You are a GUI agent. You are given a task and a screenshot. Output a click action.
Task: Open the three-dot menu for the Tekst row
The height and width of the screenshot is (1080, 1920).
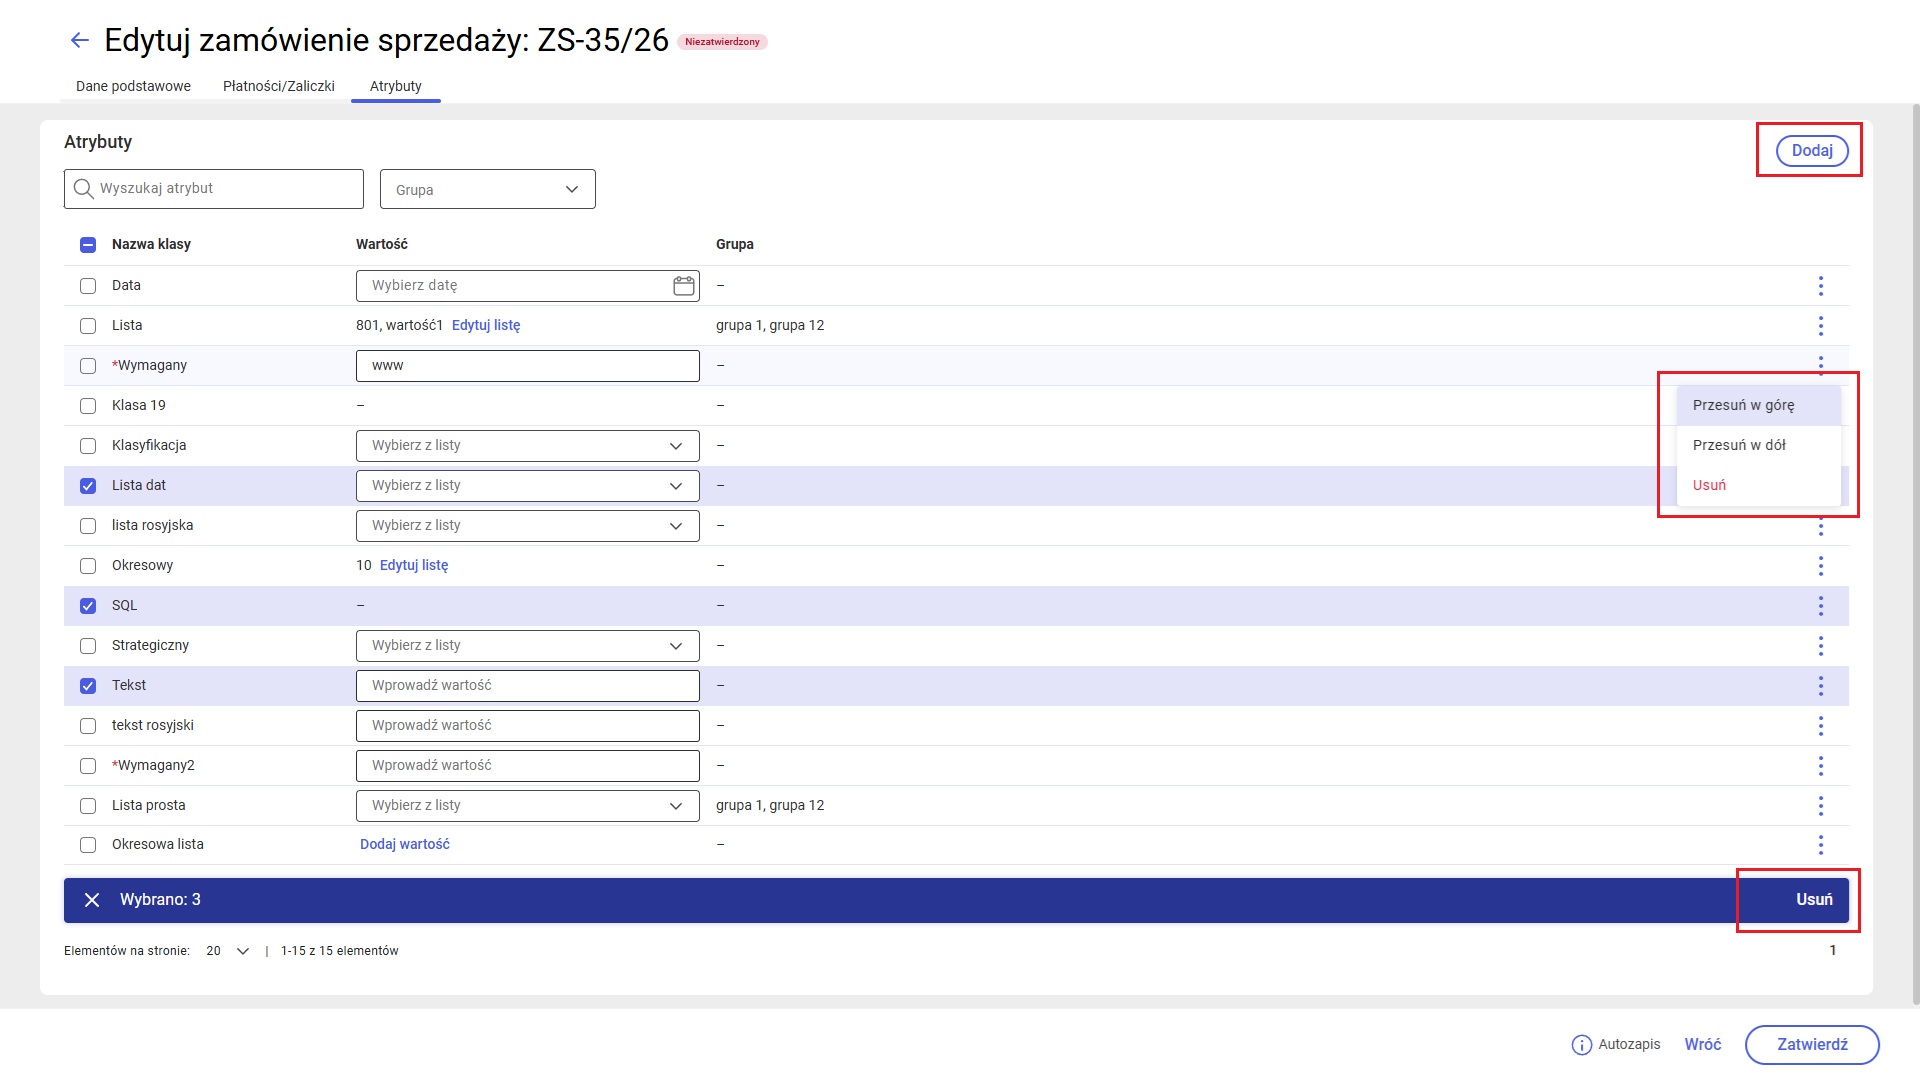tap(1820, 686)
